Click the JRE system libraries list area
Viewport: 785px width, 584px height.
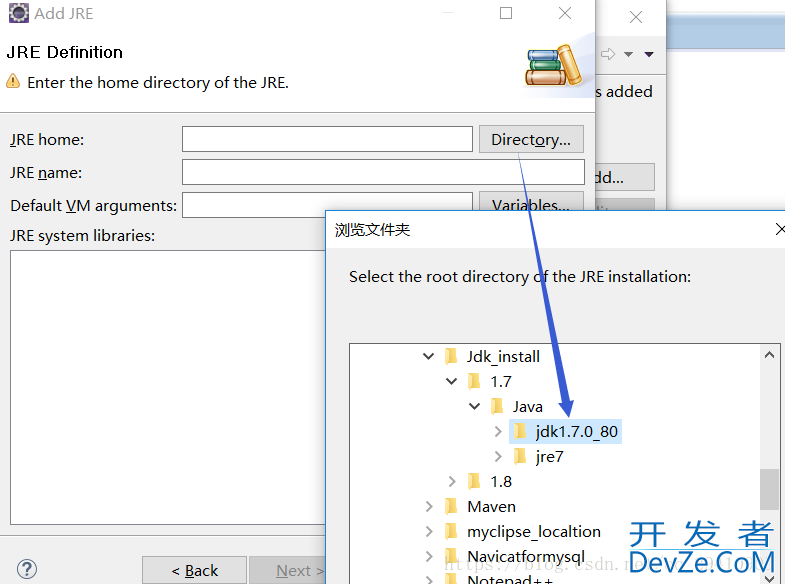[168, 387]
